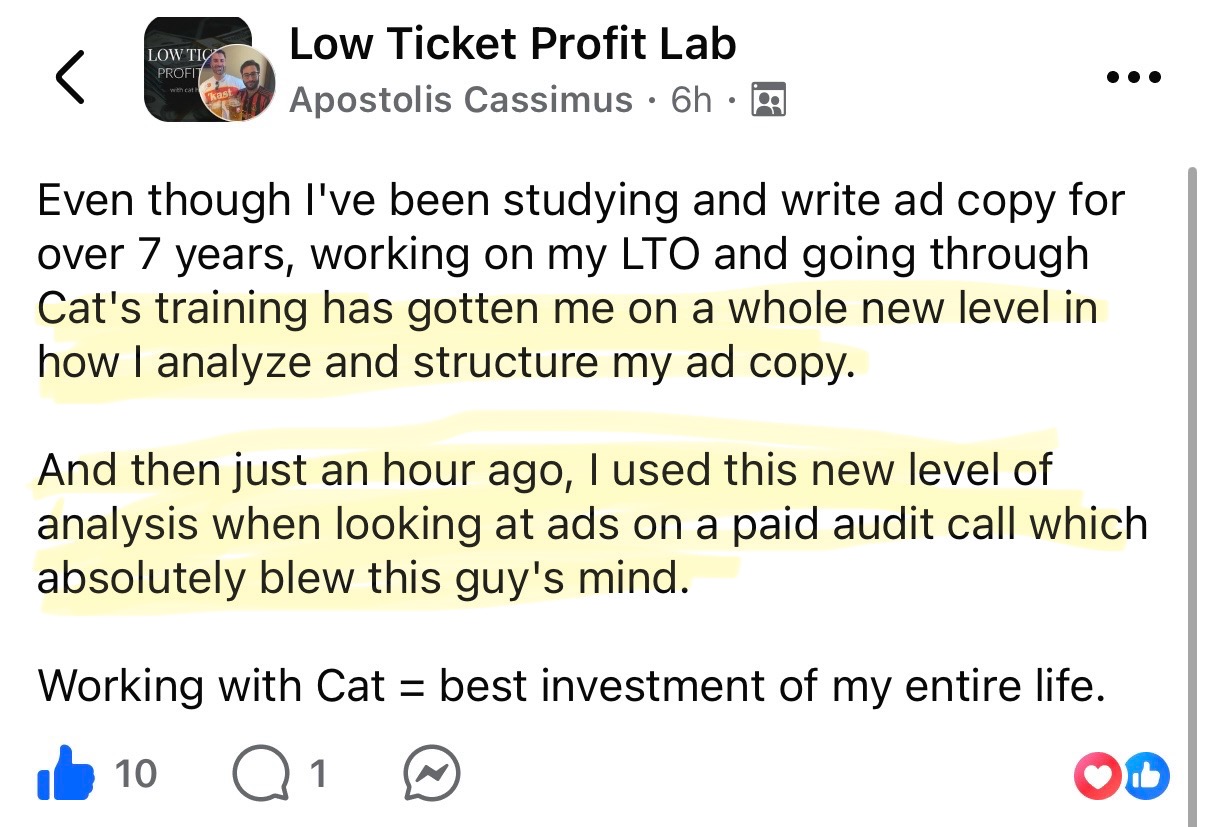
Task: Go back using the left chevron arrow
Action: click(x=70, y=76)
